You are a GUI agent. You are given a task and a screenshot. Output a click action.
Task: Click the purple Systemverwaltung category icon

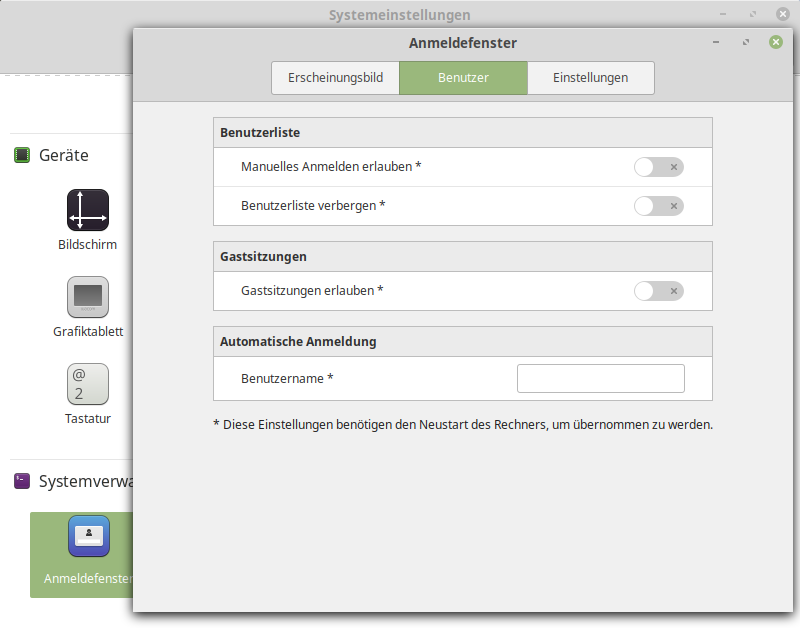click(x=21, y=481)
